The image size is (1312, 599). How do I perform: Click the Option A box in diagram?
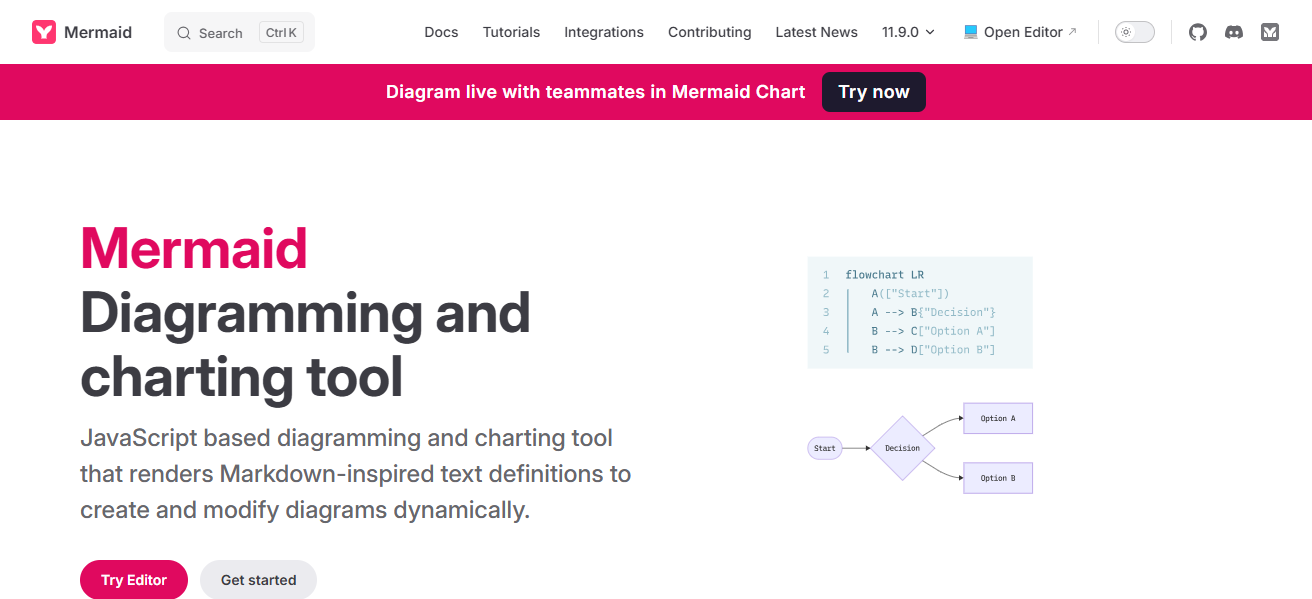tap(998, 418)
